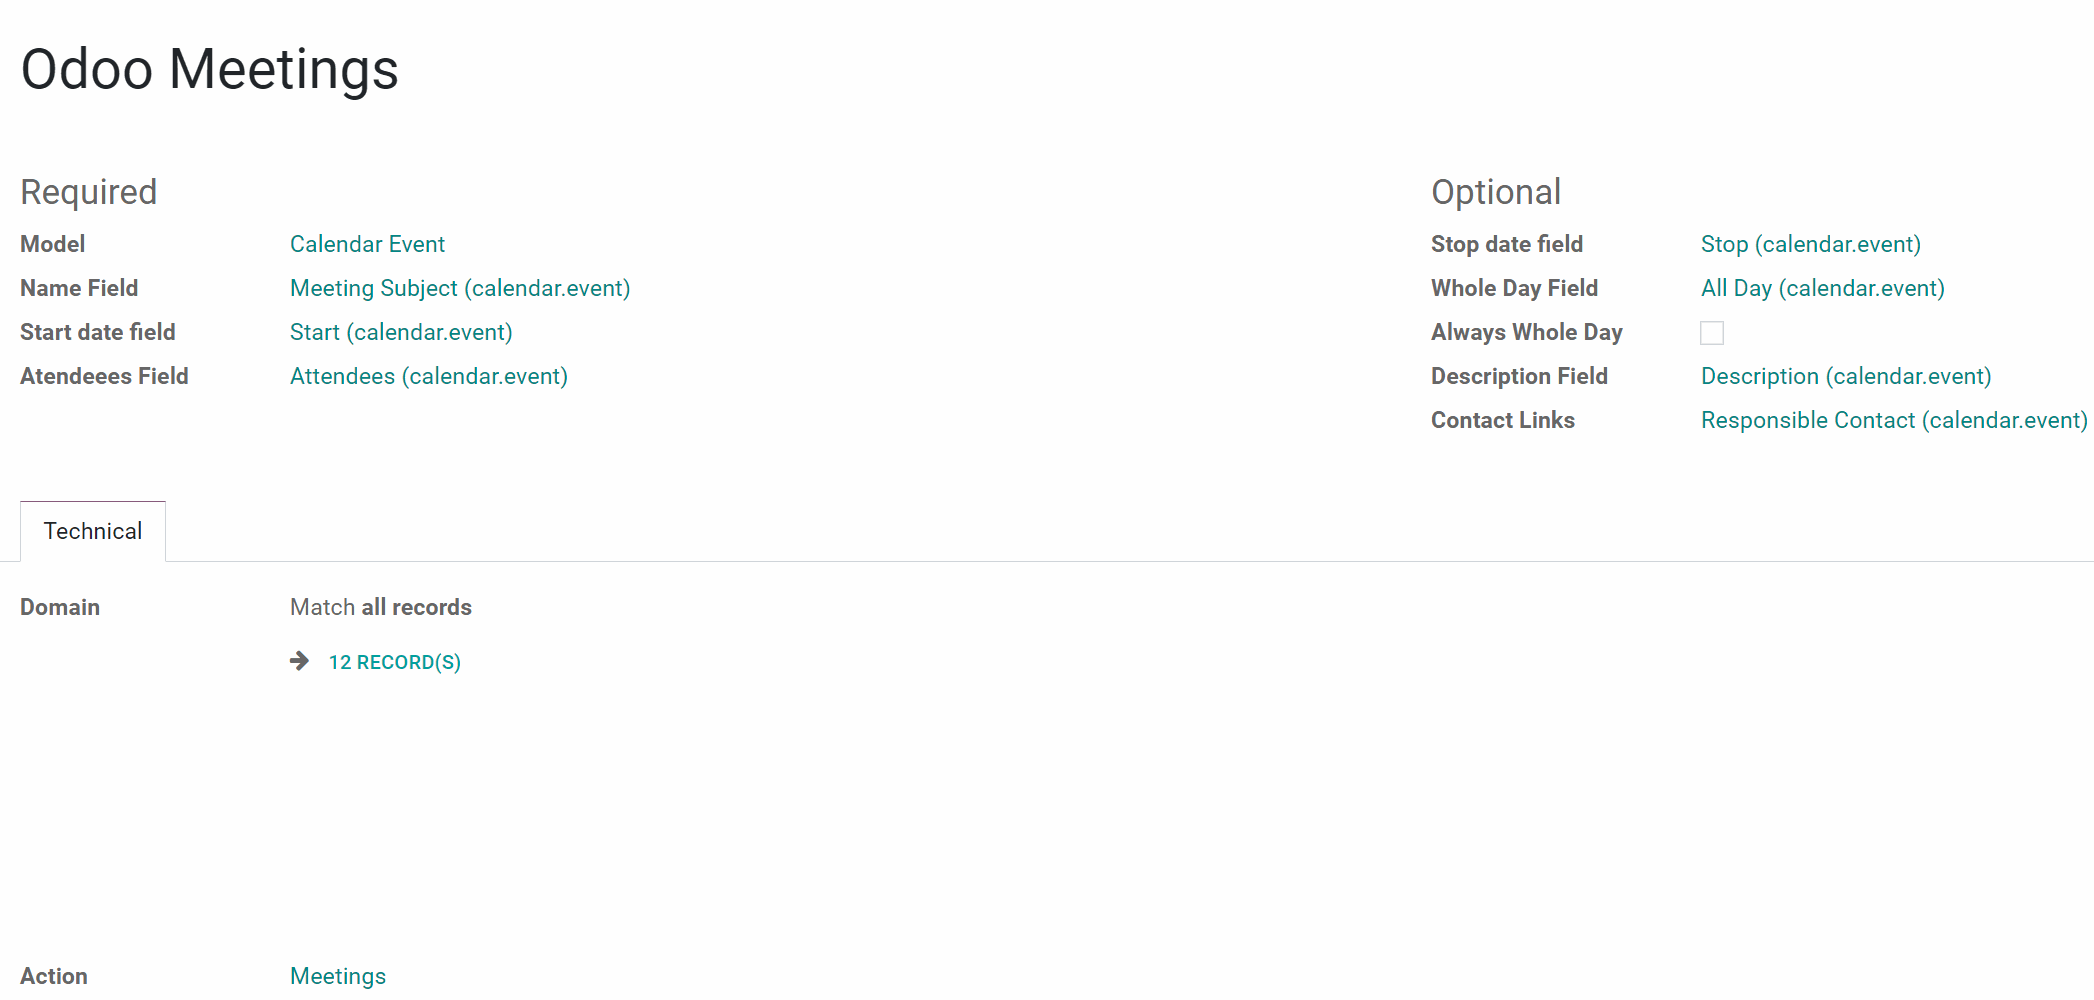Click the Always Whole Day label

[x=1526, y=332]
